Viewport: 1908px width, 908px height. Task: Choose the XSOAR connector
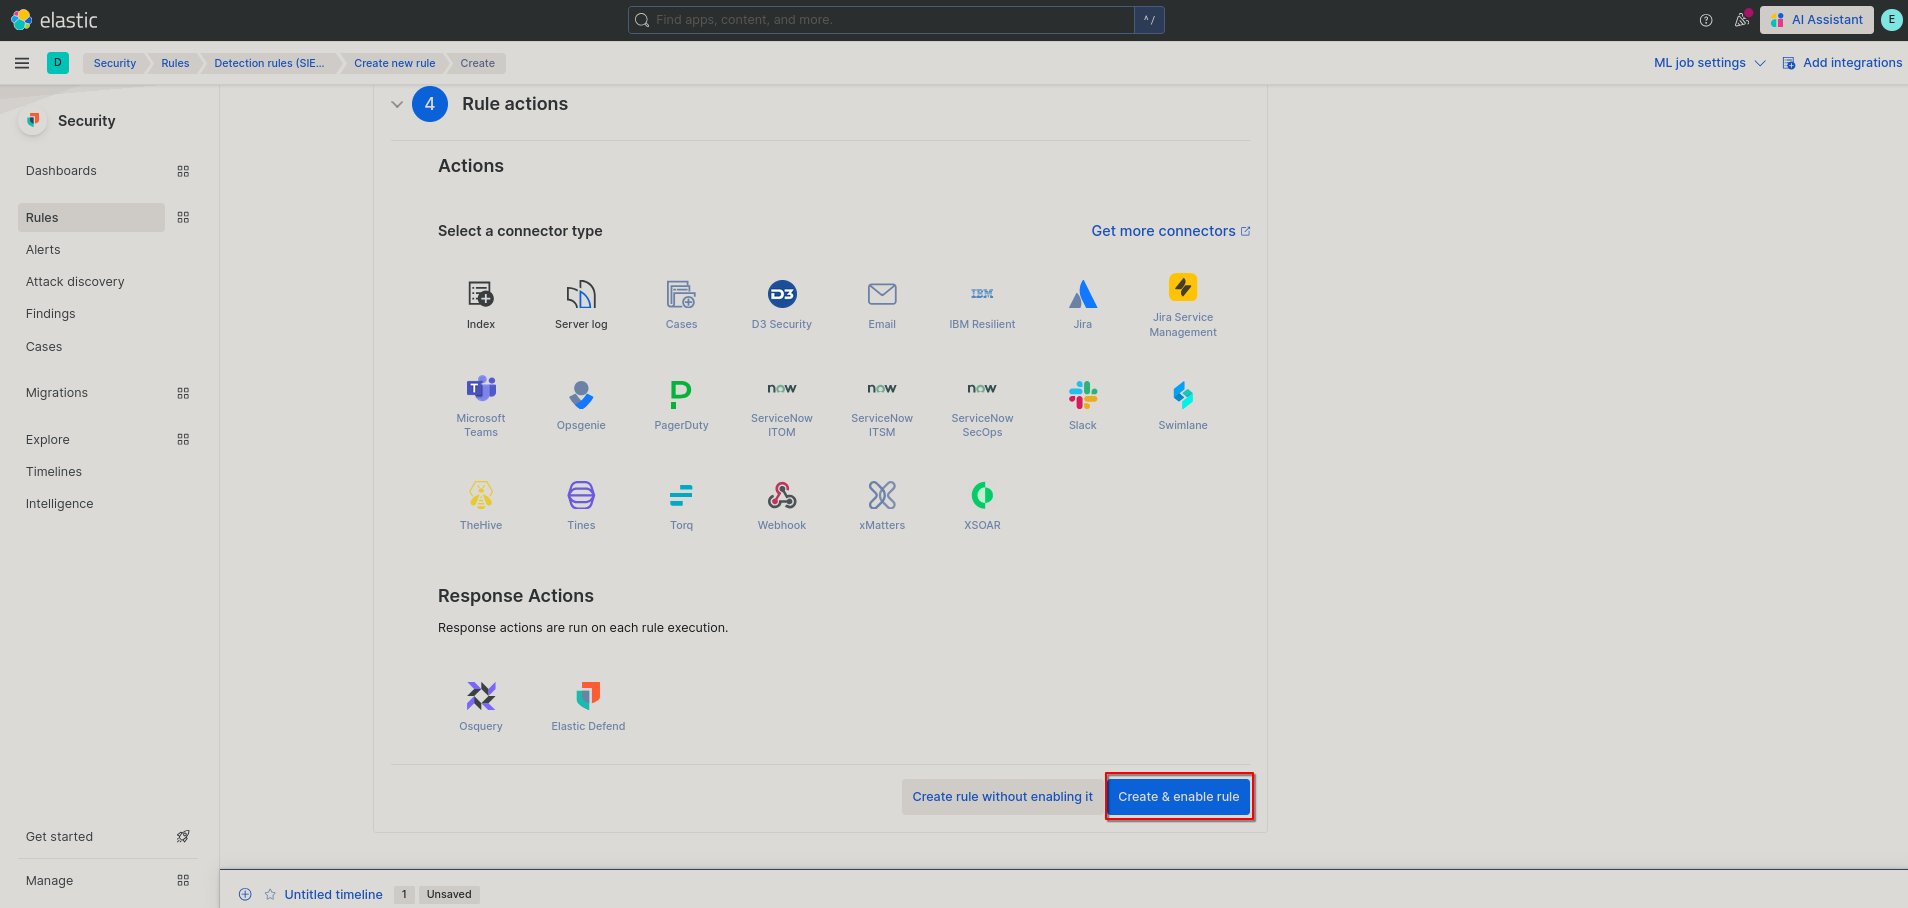pyautogui.click(x=982, y=505)
